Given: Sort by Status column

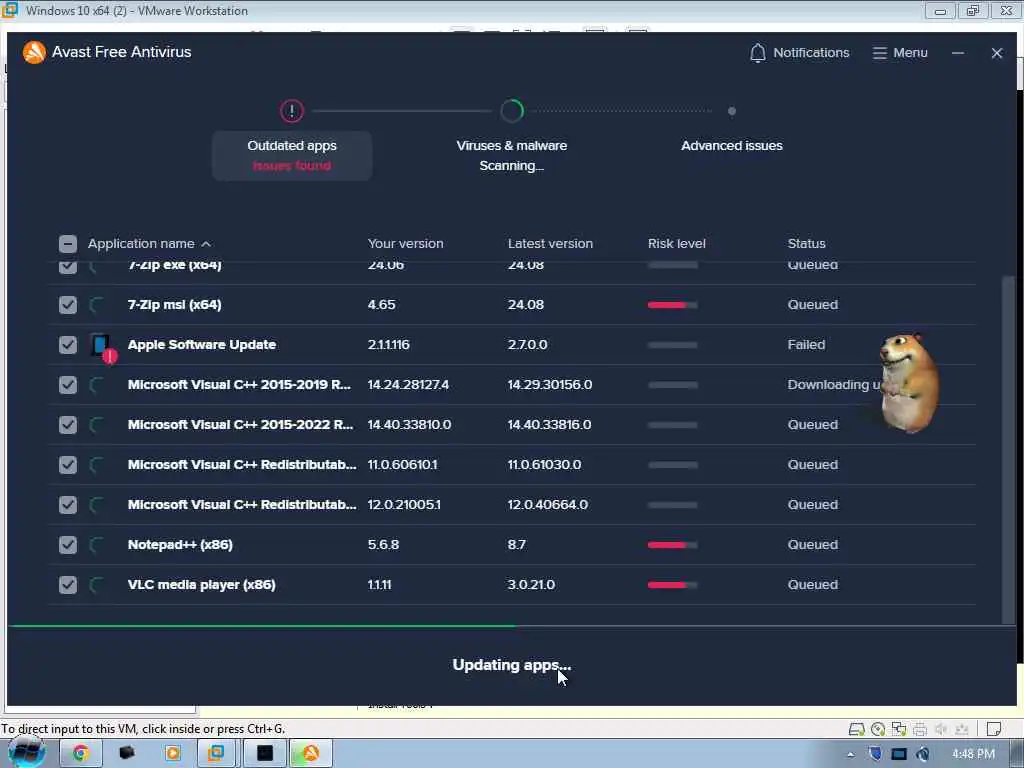Looking at the screenshot, I should pos(807,244).
